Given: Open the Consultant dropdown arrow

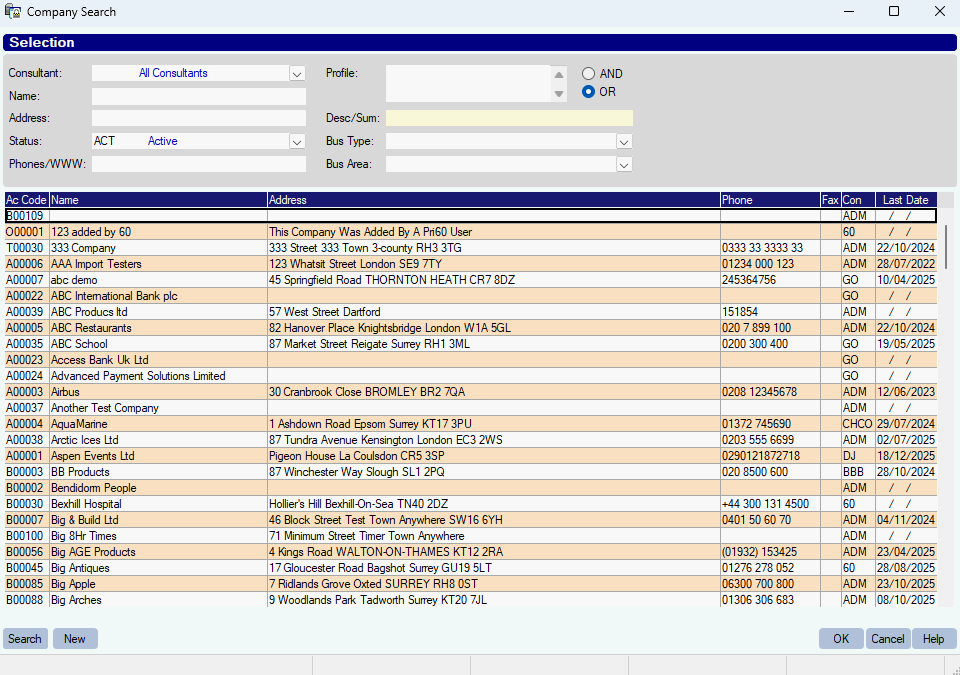Looking at the screenshot, I should (x=297, y=74).
